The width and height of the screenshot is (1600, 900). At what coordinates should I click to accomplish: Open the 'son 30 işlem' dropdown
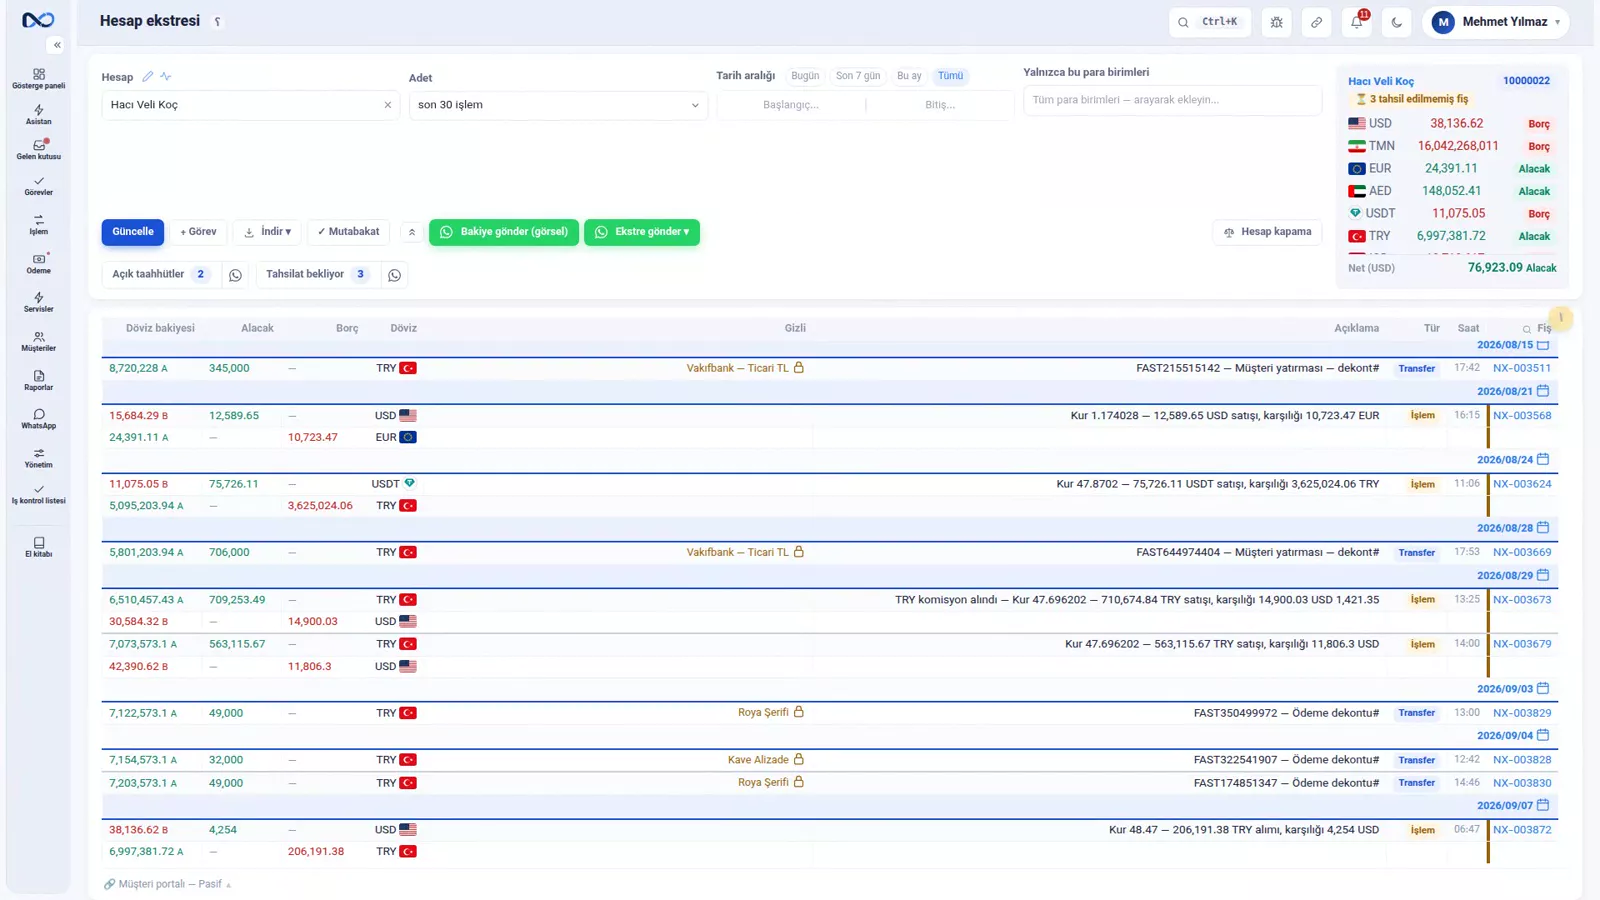(558, 105)
